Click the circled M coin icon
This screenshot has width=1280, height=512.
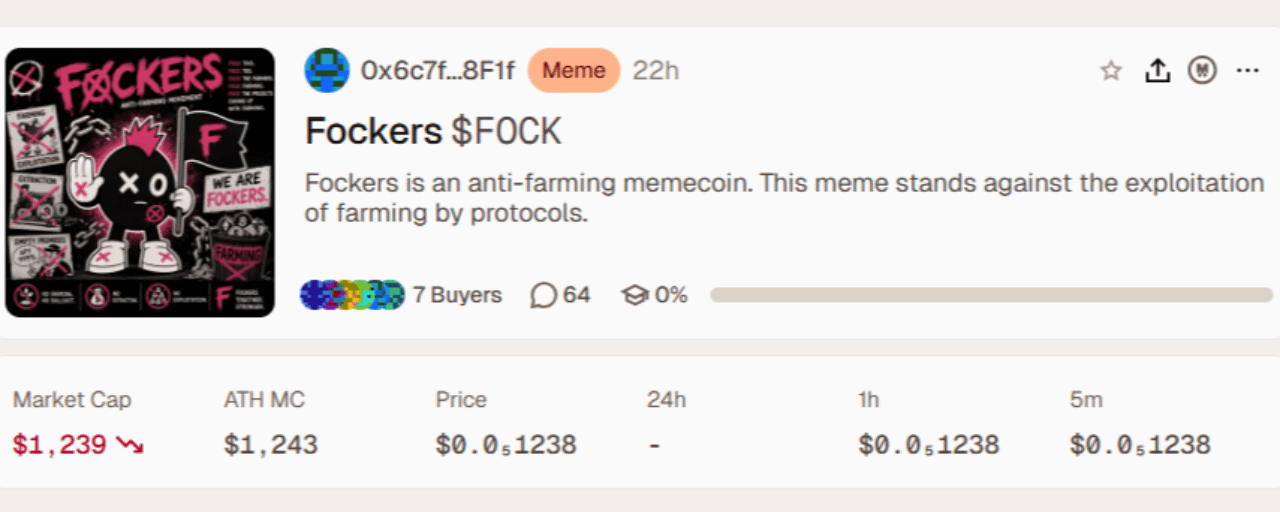[x=1202, y=70]
